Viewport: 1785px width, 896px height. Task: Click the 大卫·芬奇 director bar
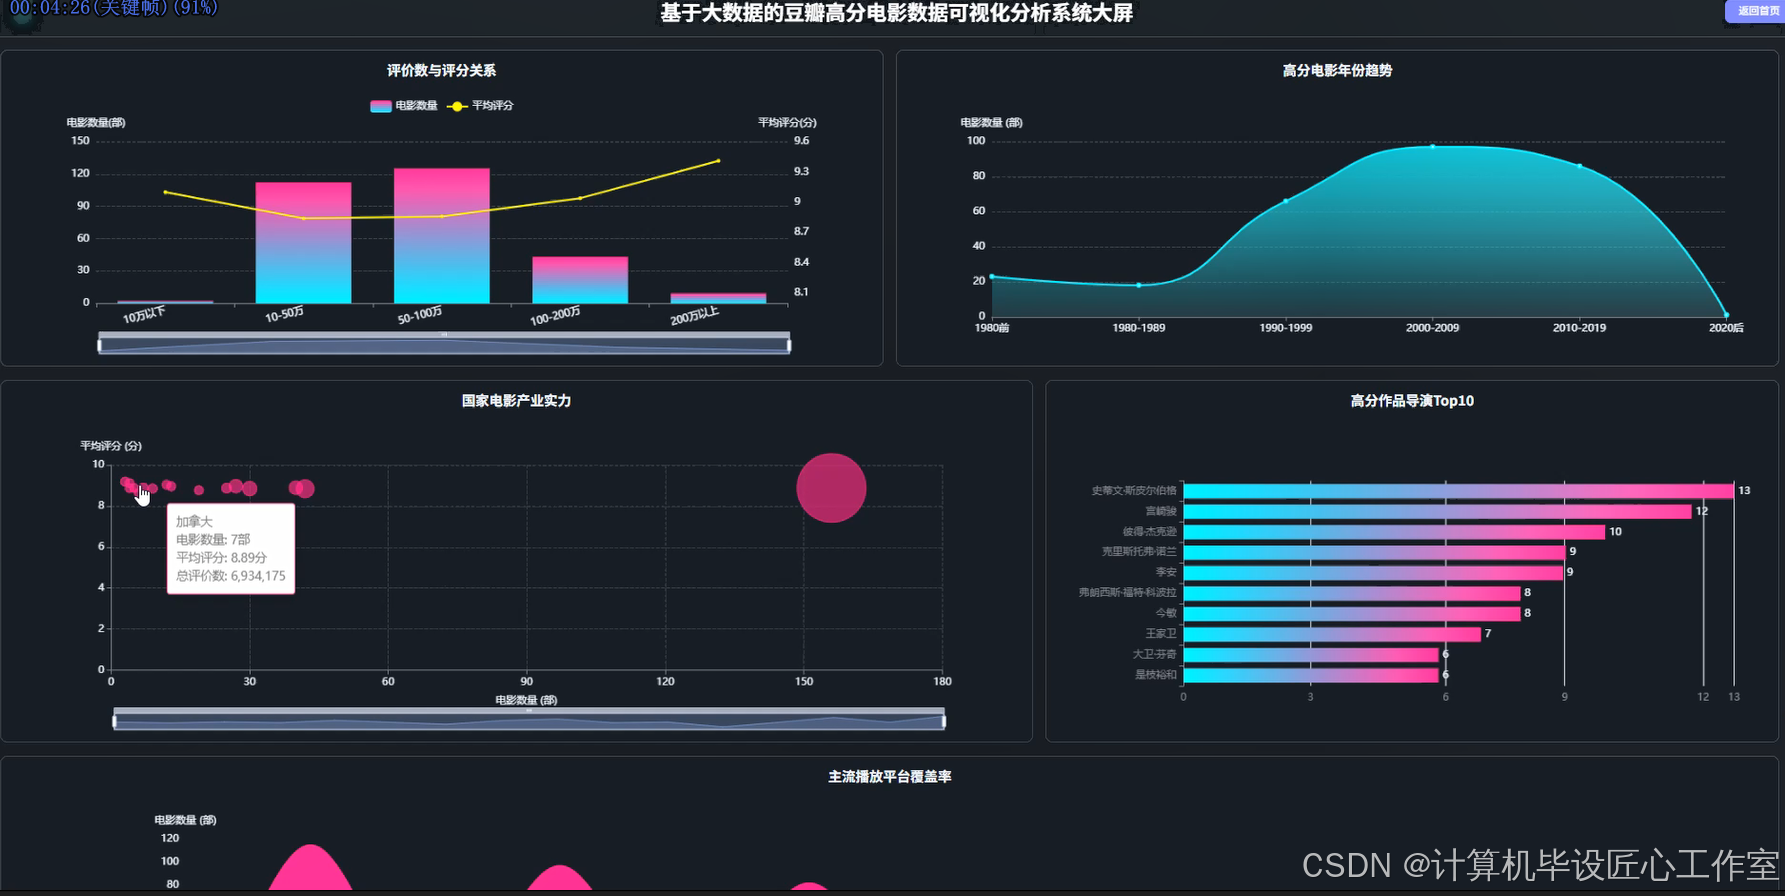1311,655
